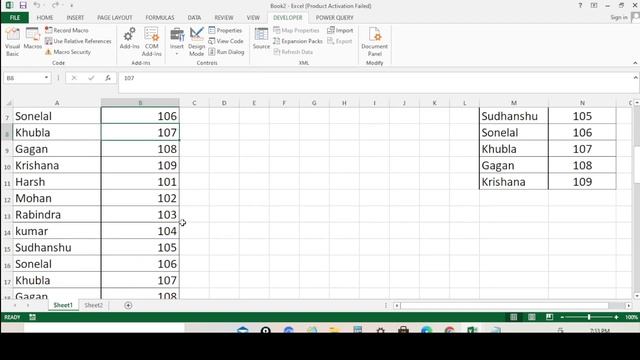The height and width of the screenshot is (360, 640).
Task: Click horizontal scrollbar right arrow
Action: 629,305
